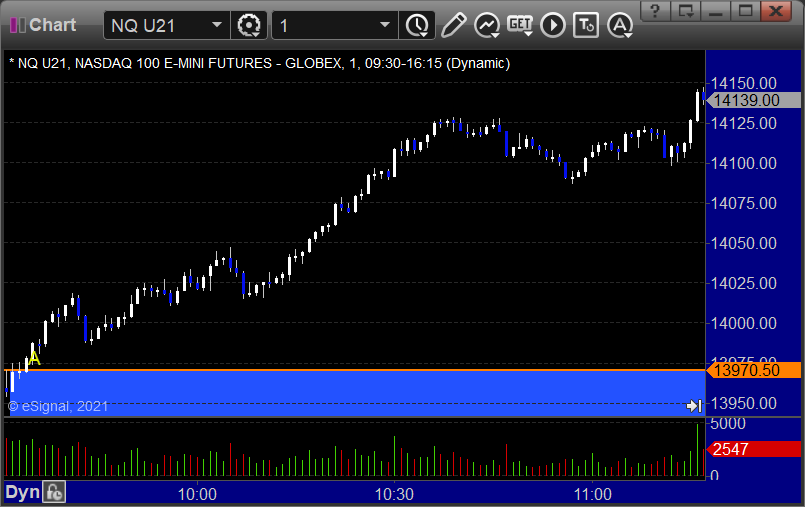Click the scroll-to-latest-bar arrow icon

pyautogui.click(x=694, y=406)
